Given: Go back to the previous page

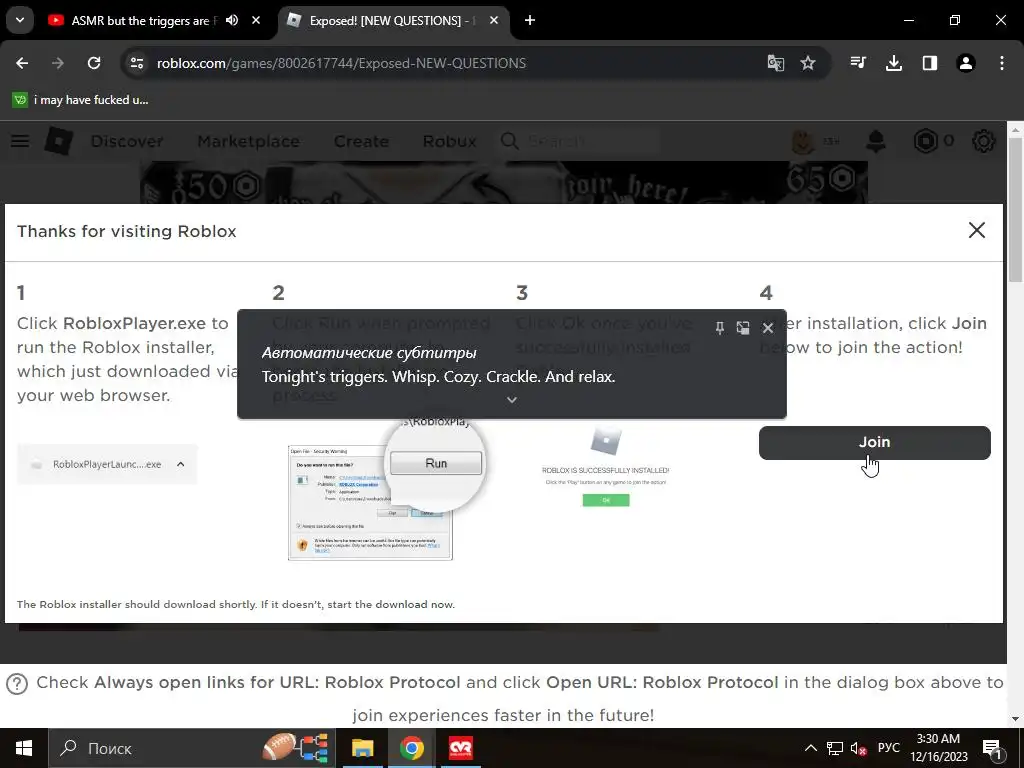Looking at the screenshot, I should (x=22, y=63).
